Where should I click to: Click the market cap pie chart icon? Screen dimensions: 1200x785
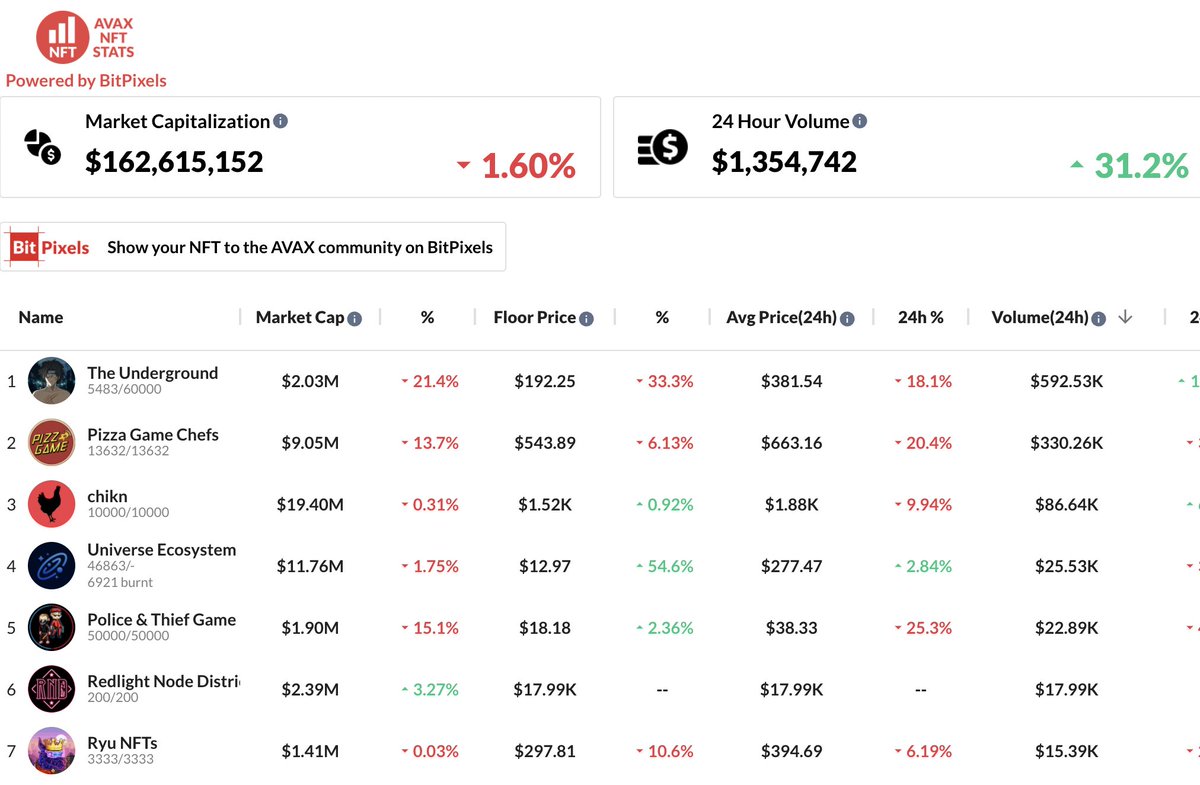coord(43,147)
